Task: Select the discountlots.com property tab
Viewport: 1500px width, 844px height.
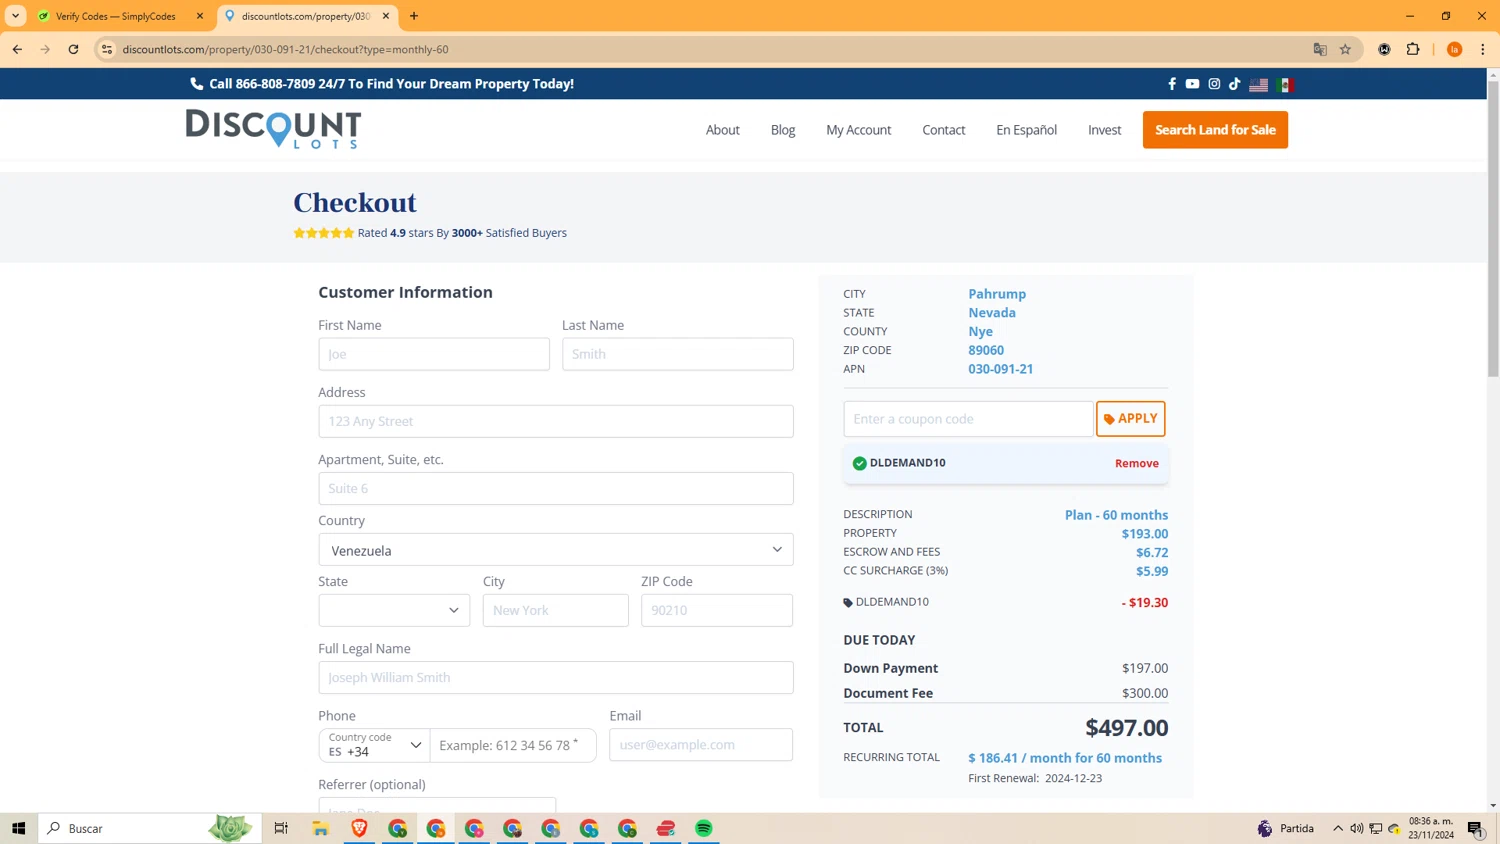Action: (305, 16)
